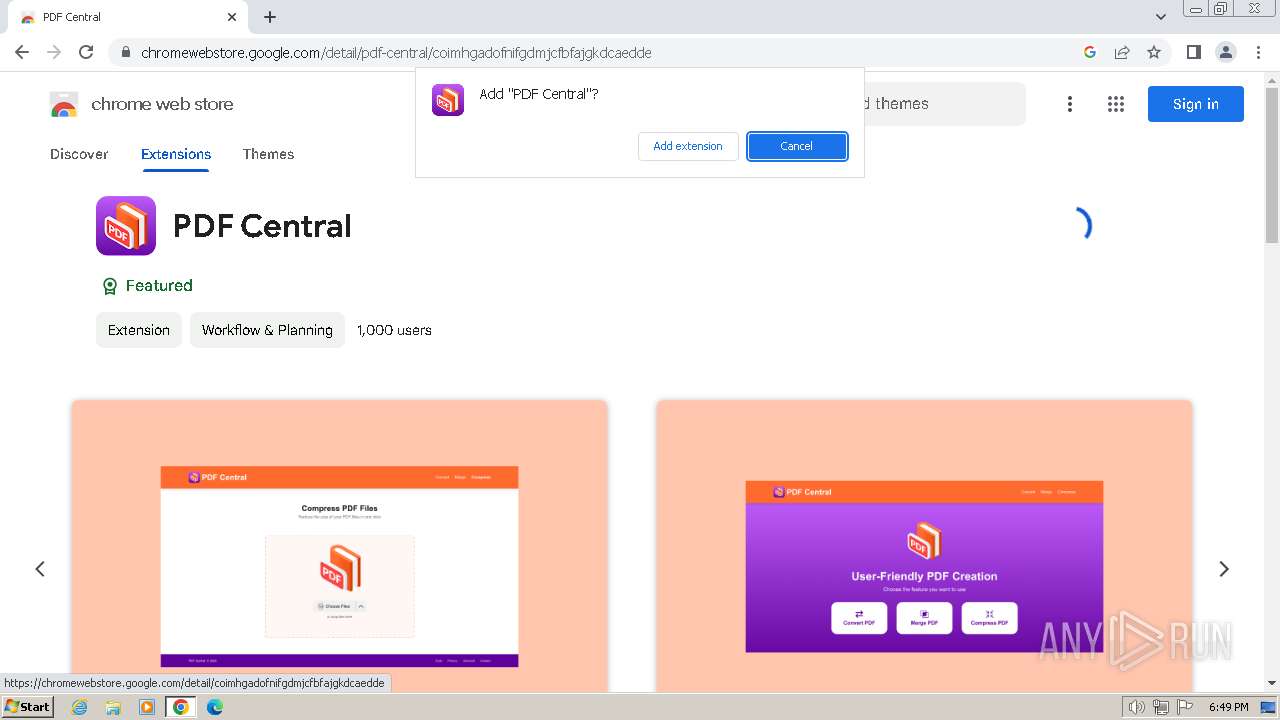This screenshot has width=1280, height=720.
Task: Reload the current page
Action: click(86, 52)
